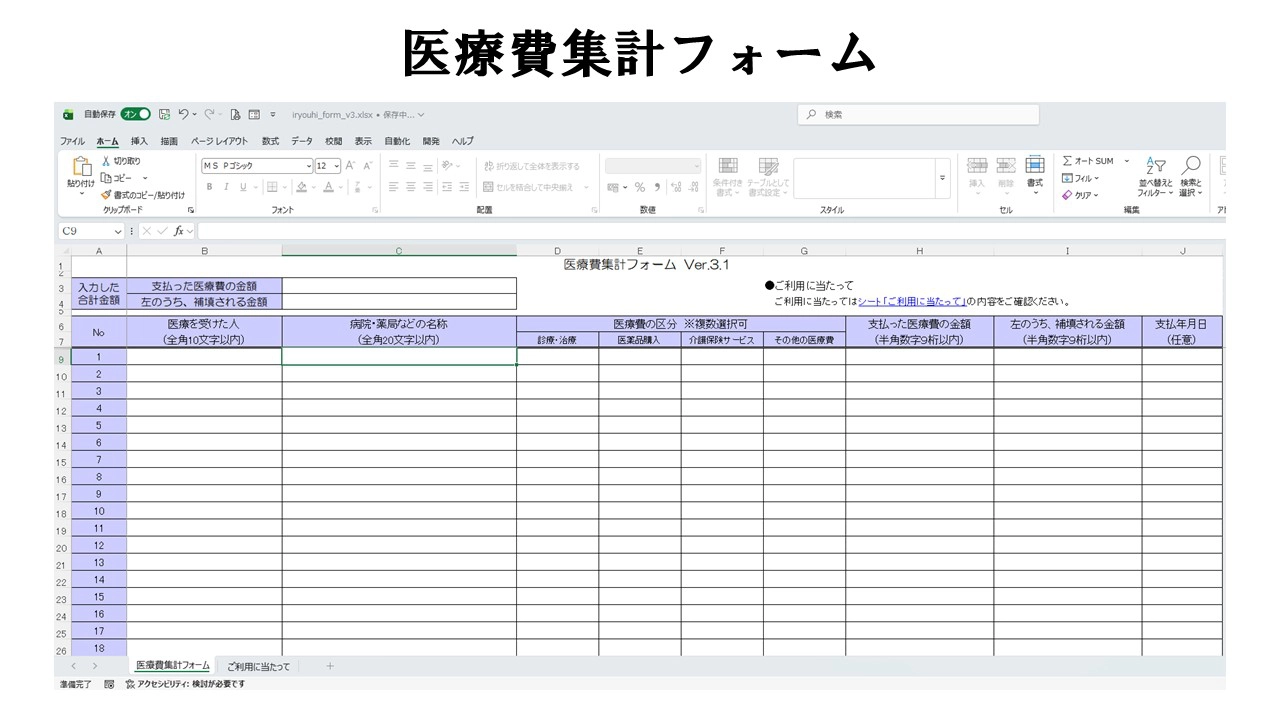Click in the search (検索) box
This screenshot has height=720, width=1280.
918,115
